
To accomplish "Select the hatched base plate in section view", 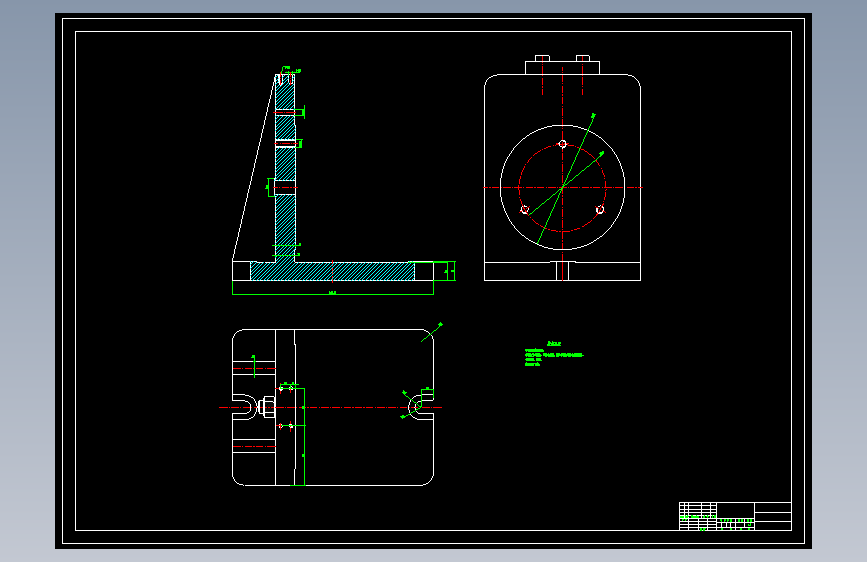I will [x=332, y=271].
